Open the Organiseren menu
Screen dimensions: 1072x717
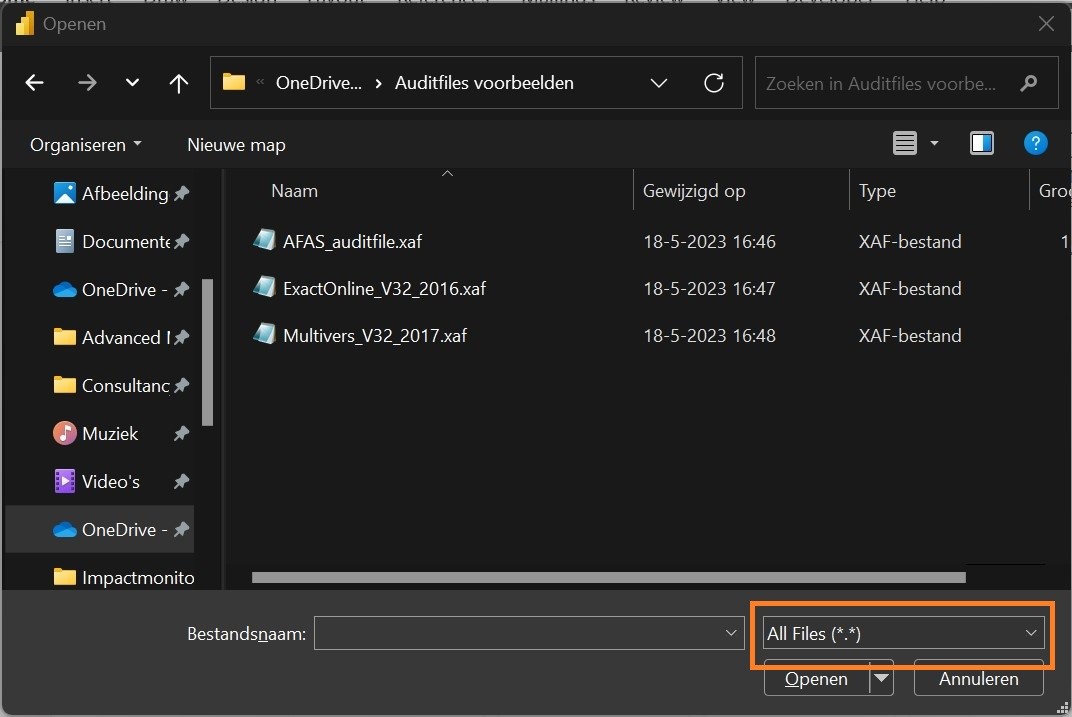(86, 145)
